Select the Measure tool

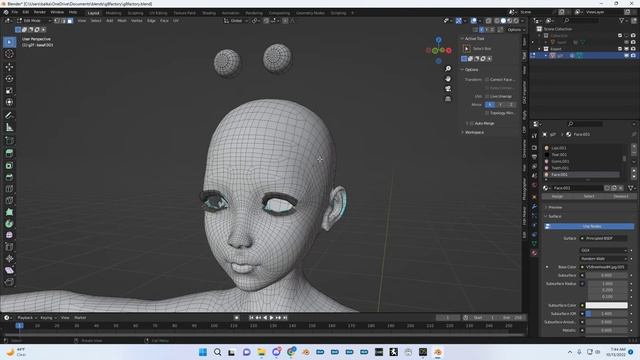point(9,127)
